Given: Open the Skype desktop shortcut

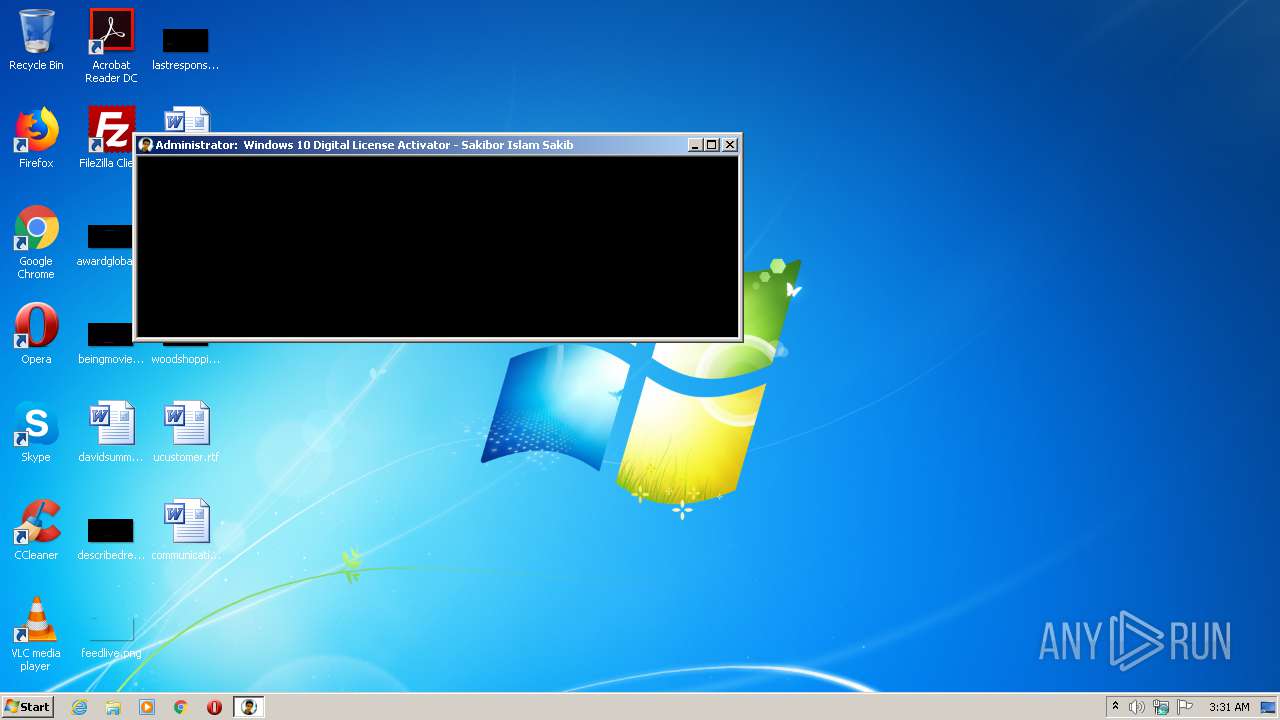Looking at the screenshot, I should [x=36, y=432].
